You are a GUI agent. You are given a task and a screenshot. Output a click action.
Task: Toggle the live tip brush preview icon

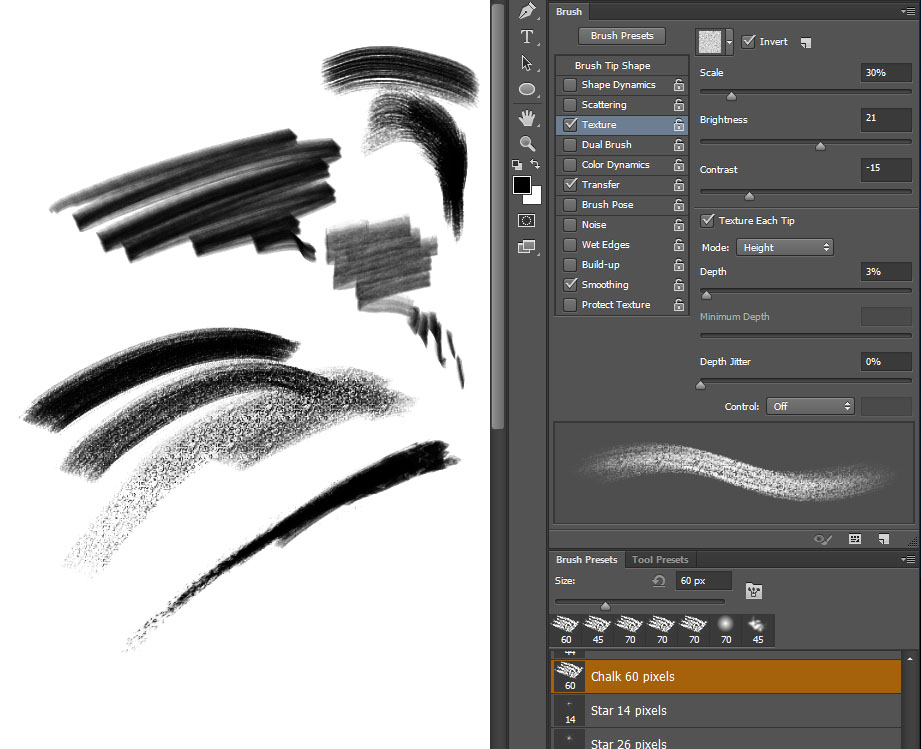click(822, 539)
